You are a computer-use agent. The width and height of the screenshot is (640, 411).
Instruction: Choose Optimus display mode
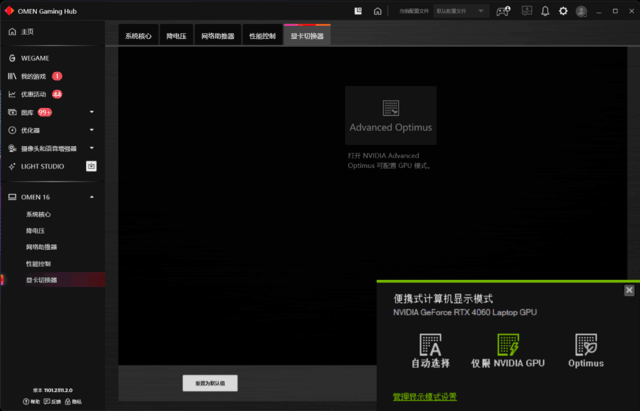[586, 351]
